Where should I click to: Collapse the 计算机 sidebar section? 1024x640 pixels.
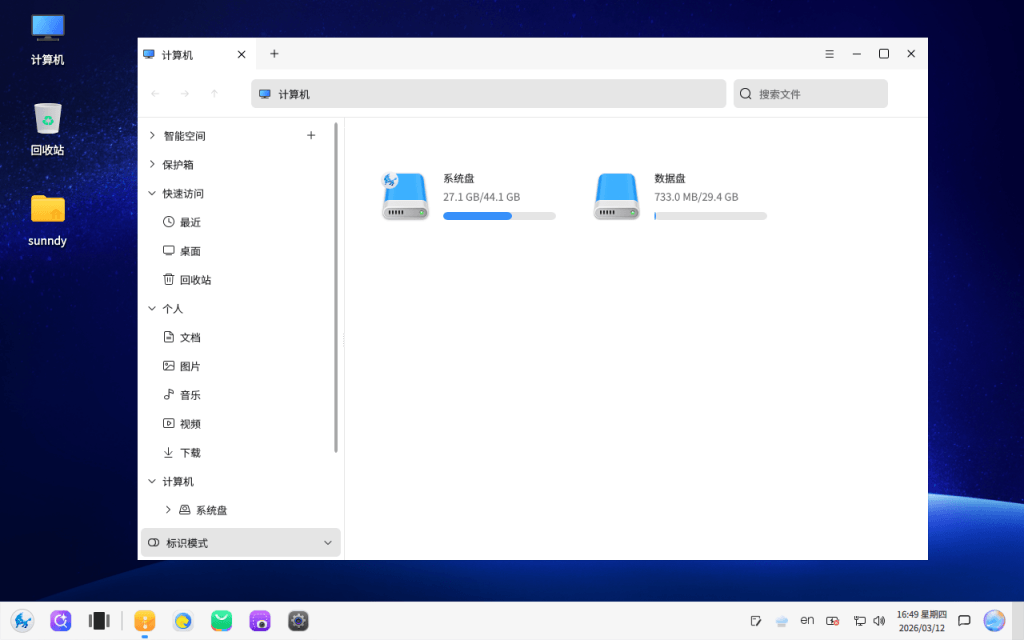pyautogui.click(x=152, y=481)
